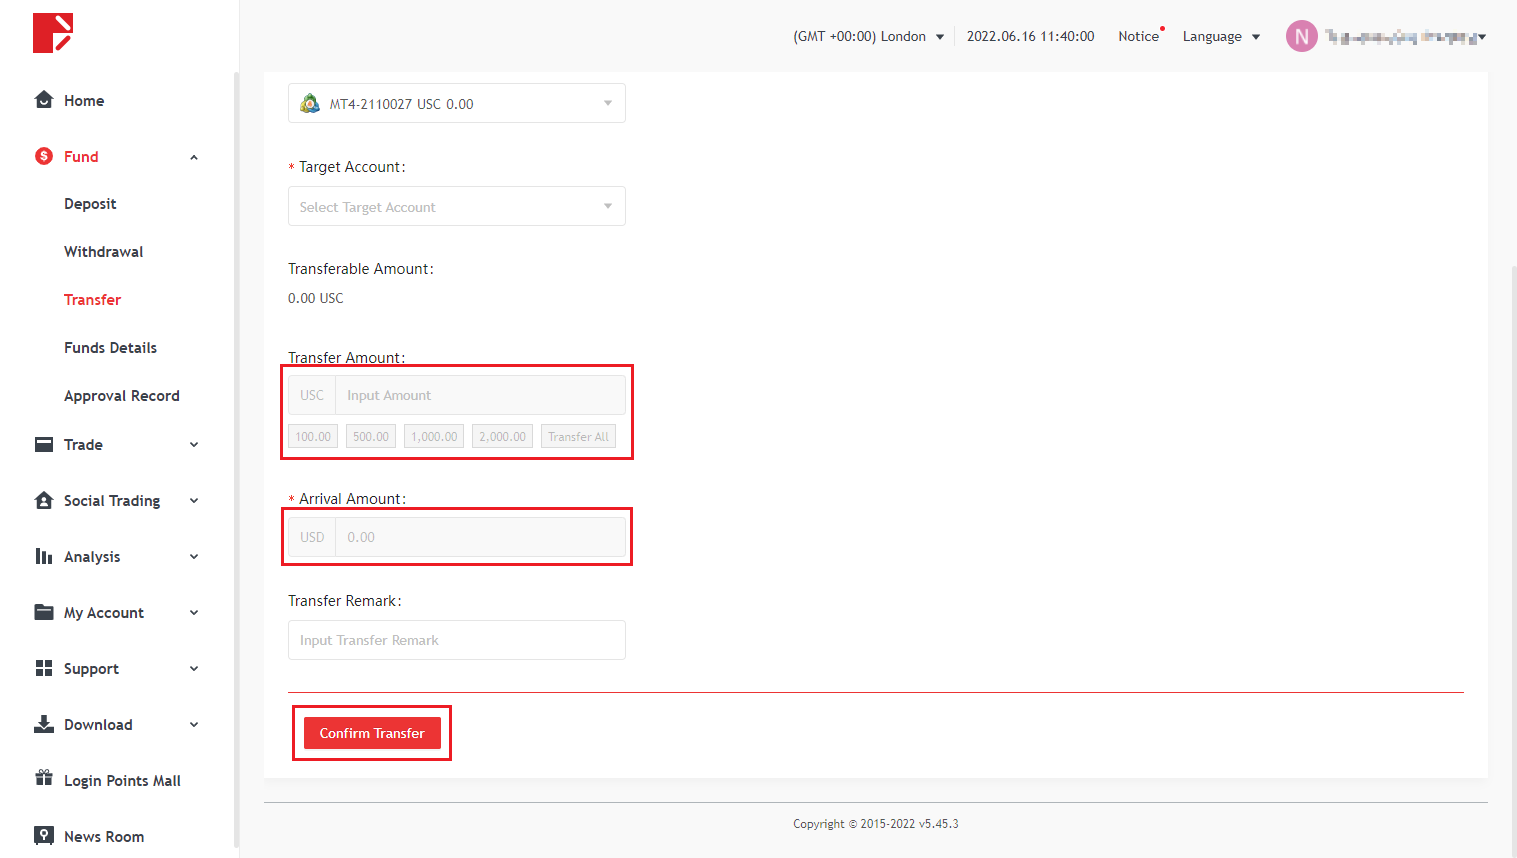The width and height of the screenshot is (1517, 858).
Task: Open the Select Target Account dropdown
Action: 456,207
